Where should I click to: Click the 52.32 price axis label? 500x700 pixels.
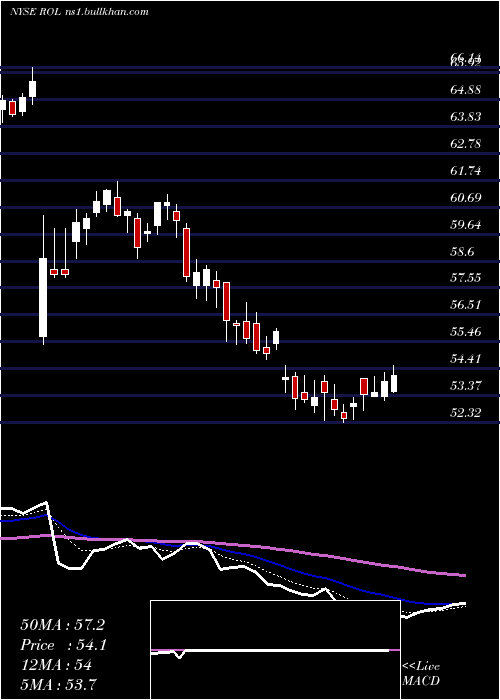(x=466, y=412)
